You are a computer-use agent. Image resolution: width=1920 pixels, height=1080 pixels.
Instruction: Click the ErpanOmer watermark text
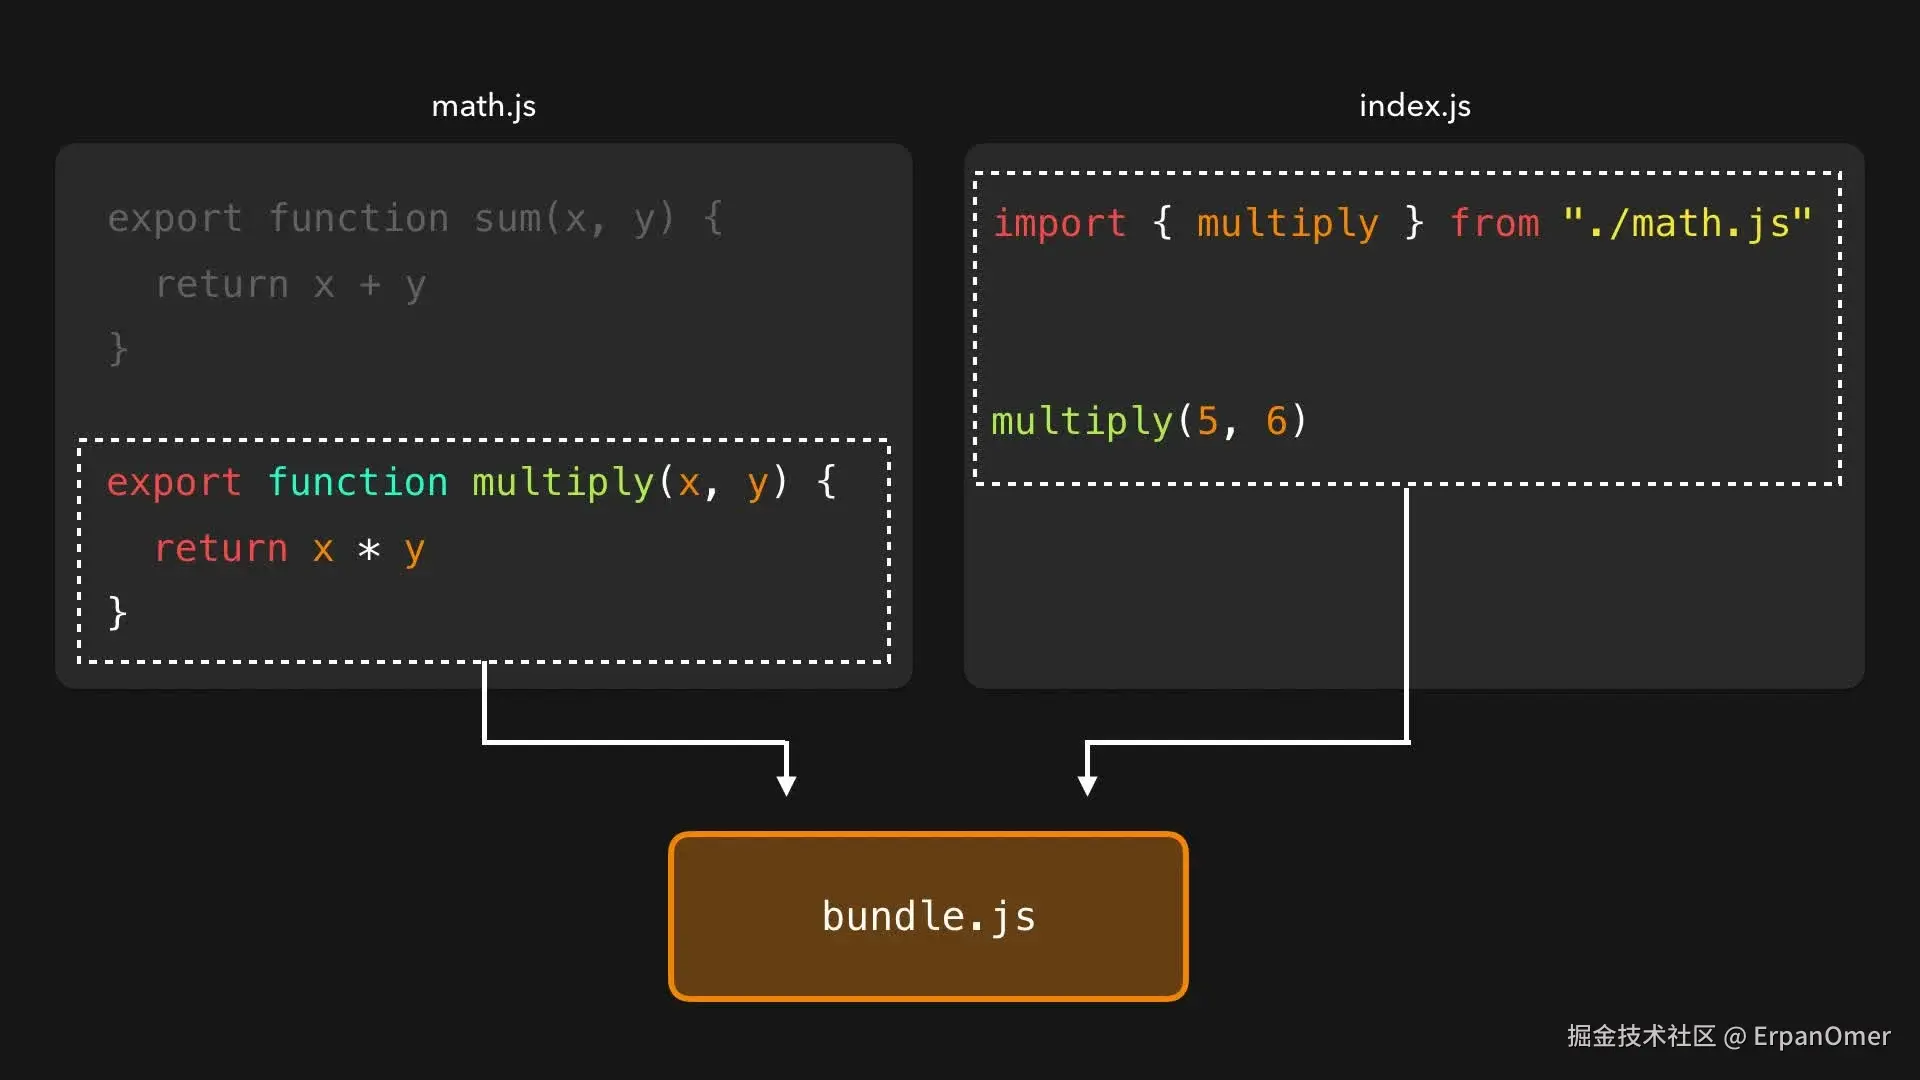(x=1821, y=1036)
